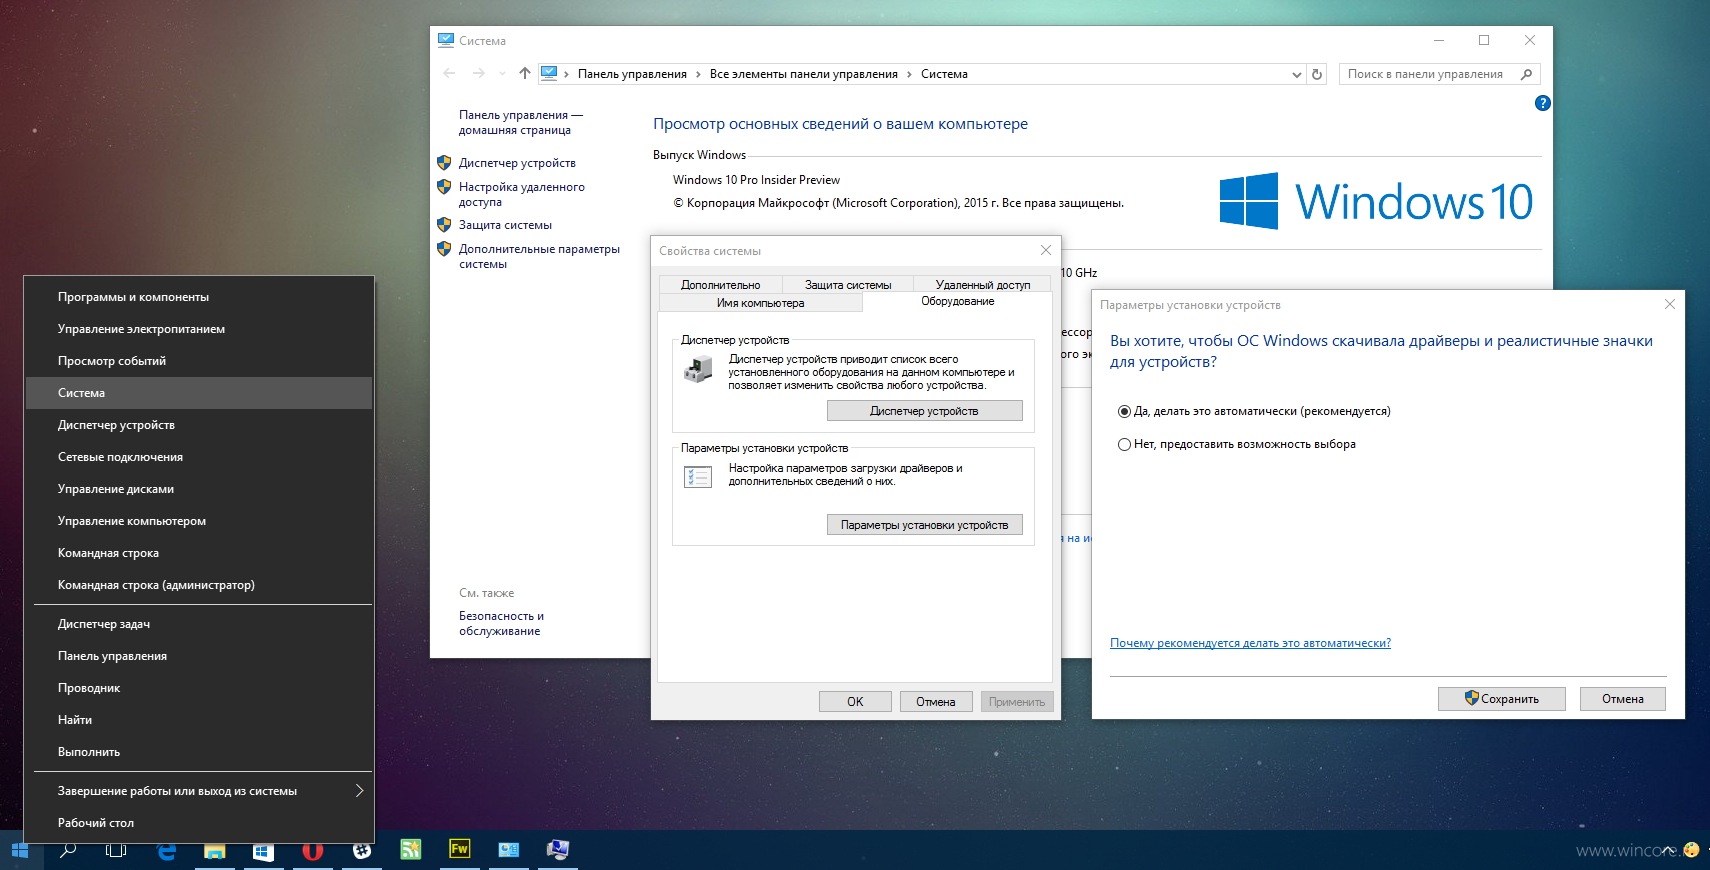Click the up arrow navigation button

point(525,73)
